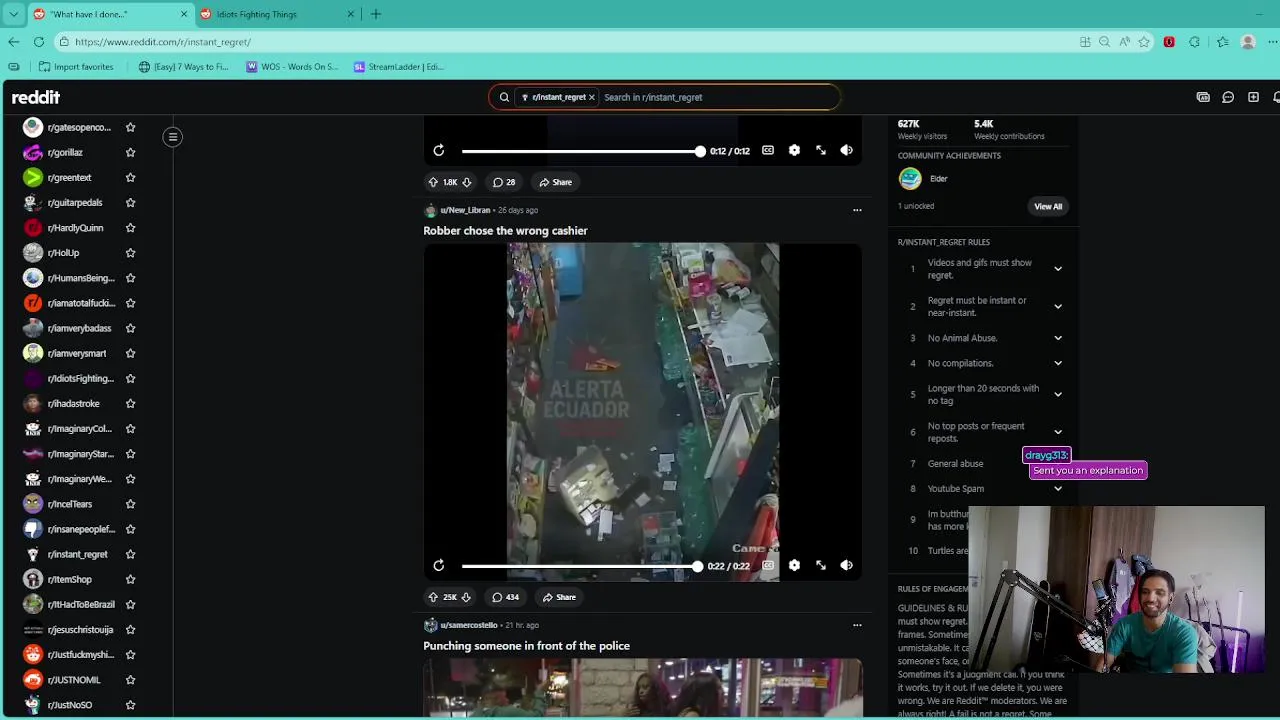Screen dimensions: 1280x720
Task: Open the 28 comments button
Action: coord(504,182)
